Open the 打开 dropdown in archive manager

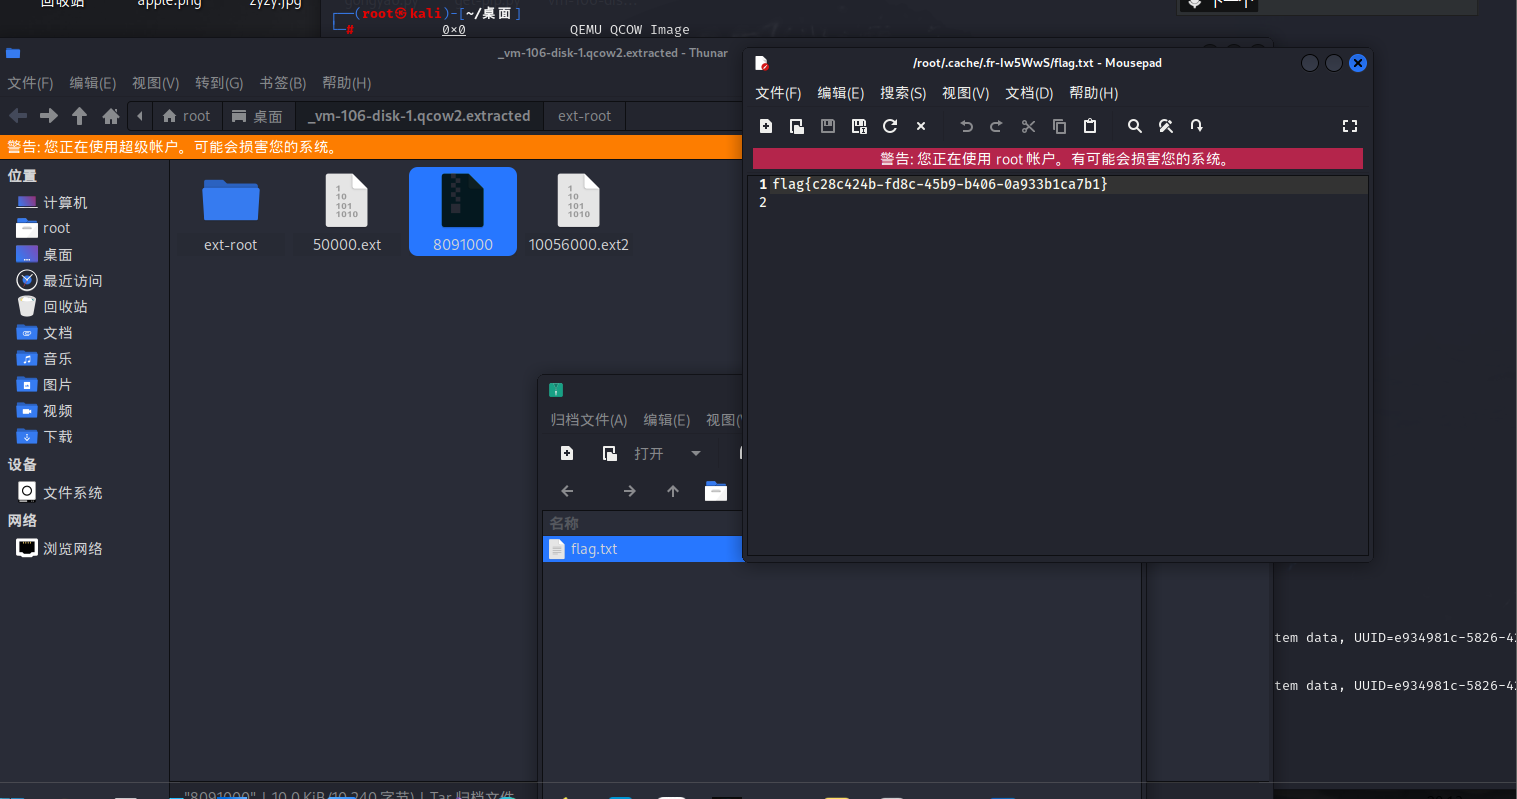coord(695,453)
